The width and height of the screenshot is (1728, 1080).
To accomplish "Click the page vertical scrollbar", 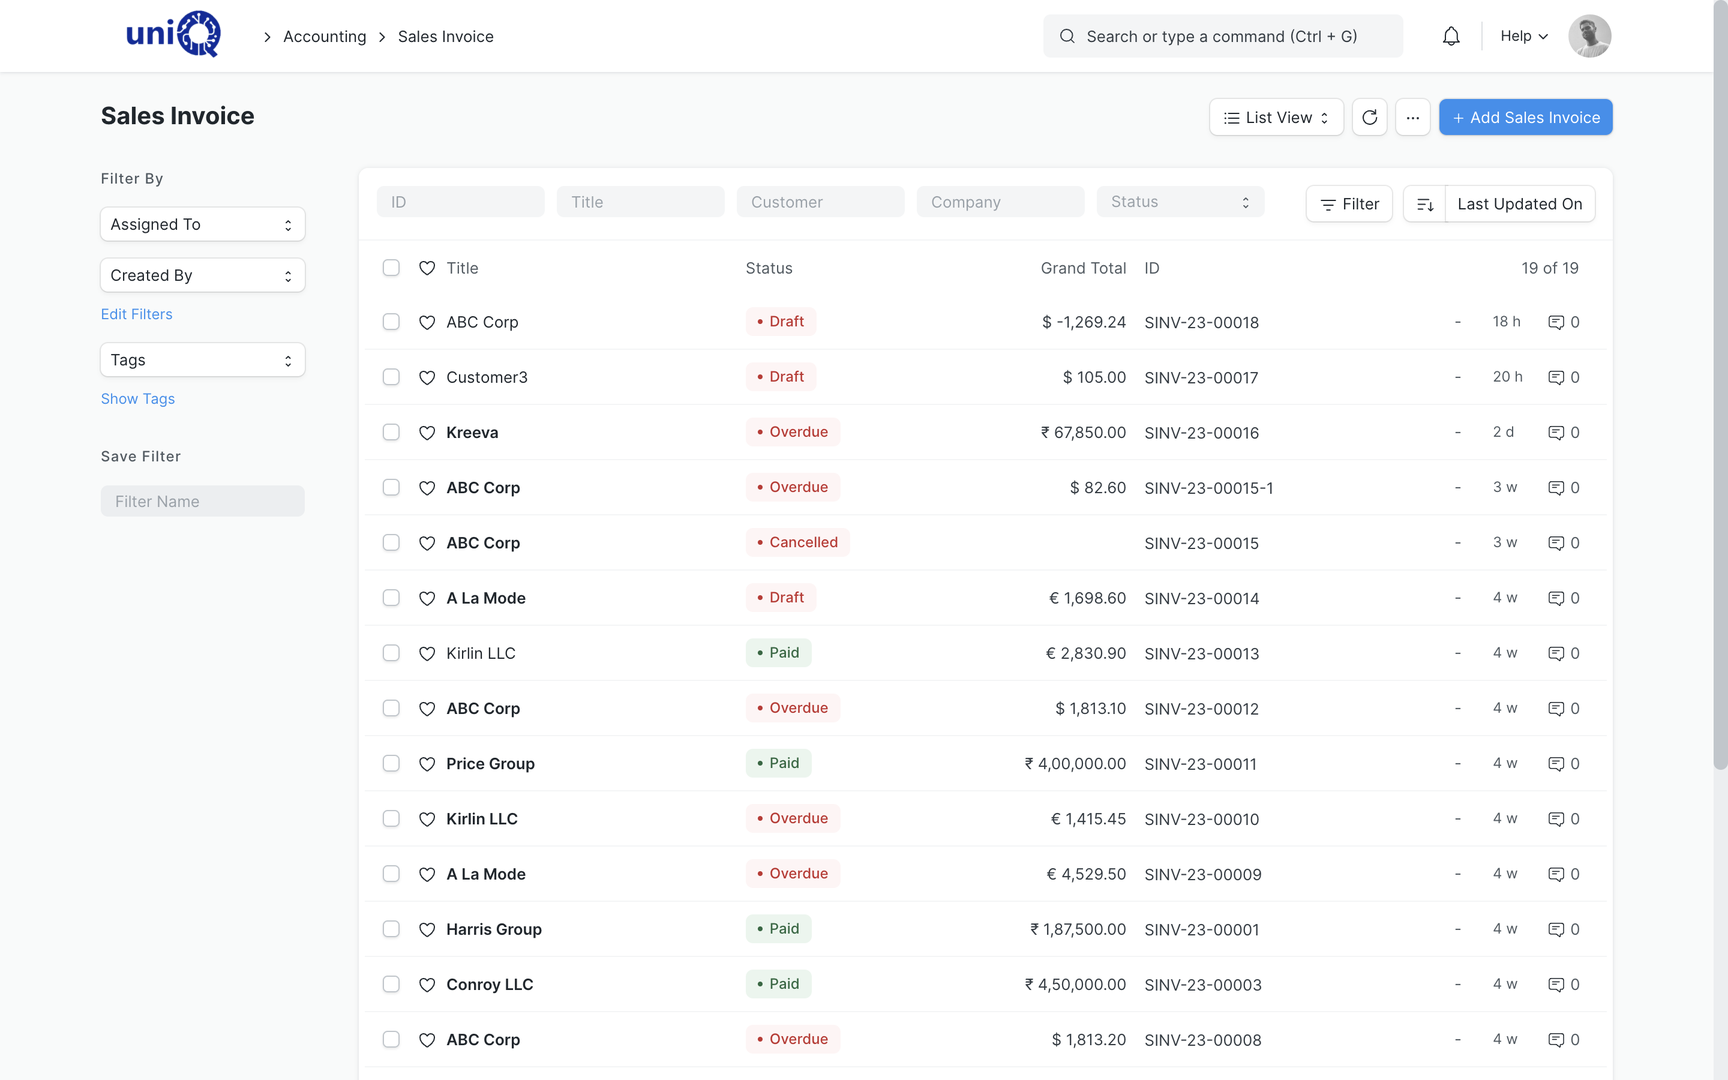I will point(1720,385).
